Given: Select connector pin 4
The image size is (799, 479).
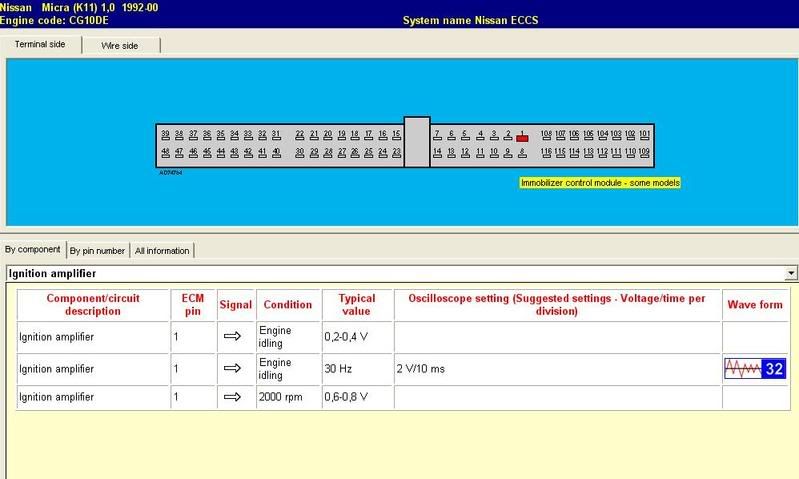Looking at the screenshot, I should pos(480,135).
